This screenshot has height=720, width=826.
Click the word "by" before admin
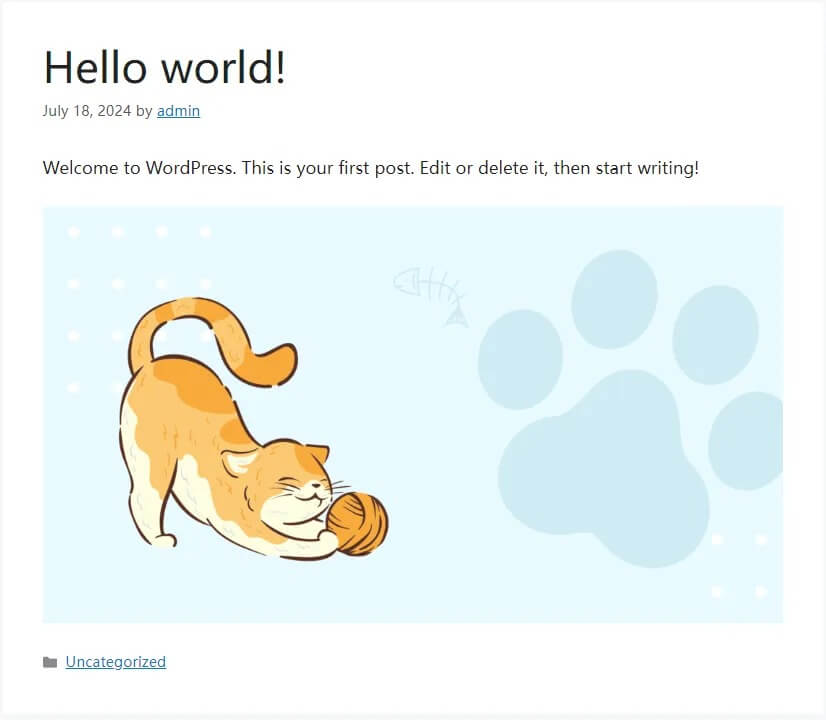144,111
